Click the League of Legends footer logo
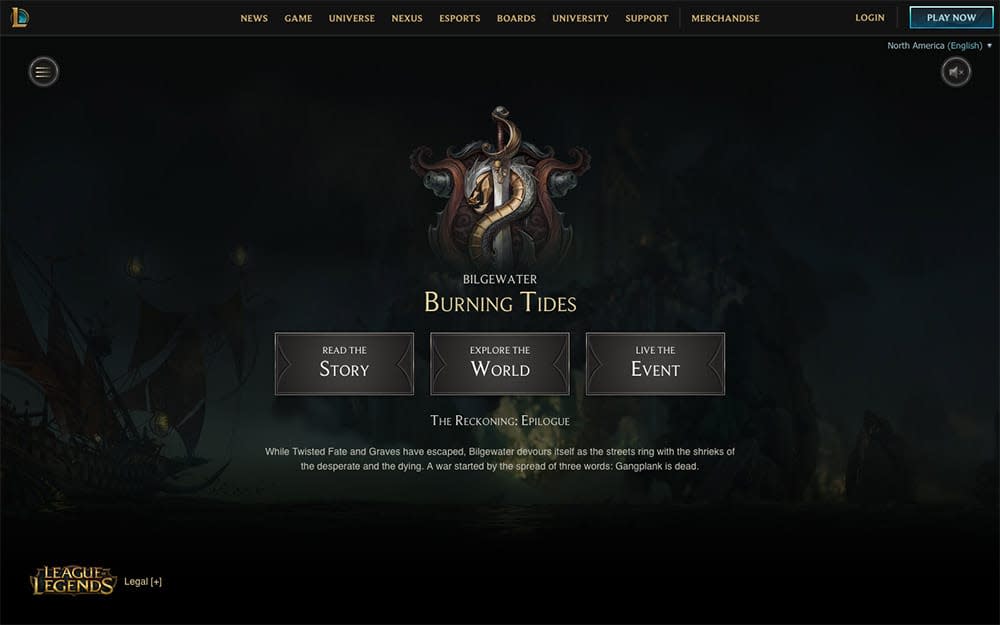The width and height of the screenshot is (1000, 625). tap(74, 580)
